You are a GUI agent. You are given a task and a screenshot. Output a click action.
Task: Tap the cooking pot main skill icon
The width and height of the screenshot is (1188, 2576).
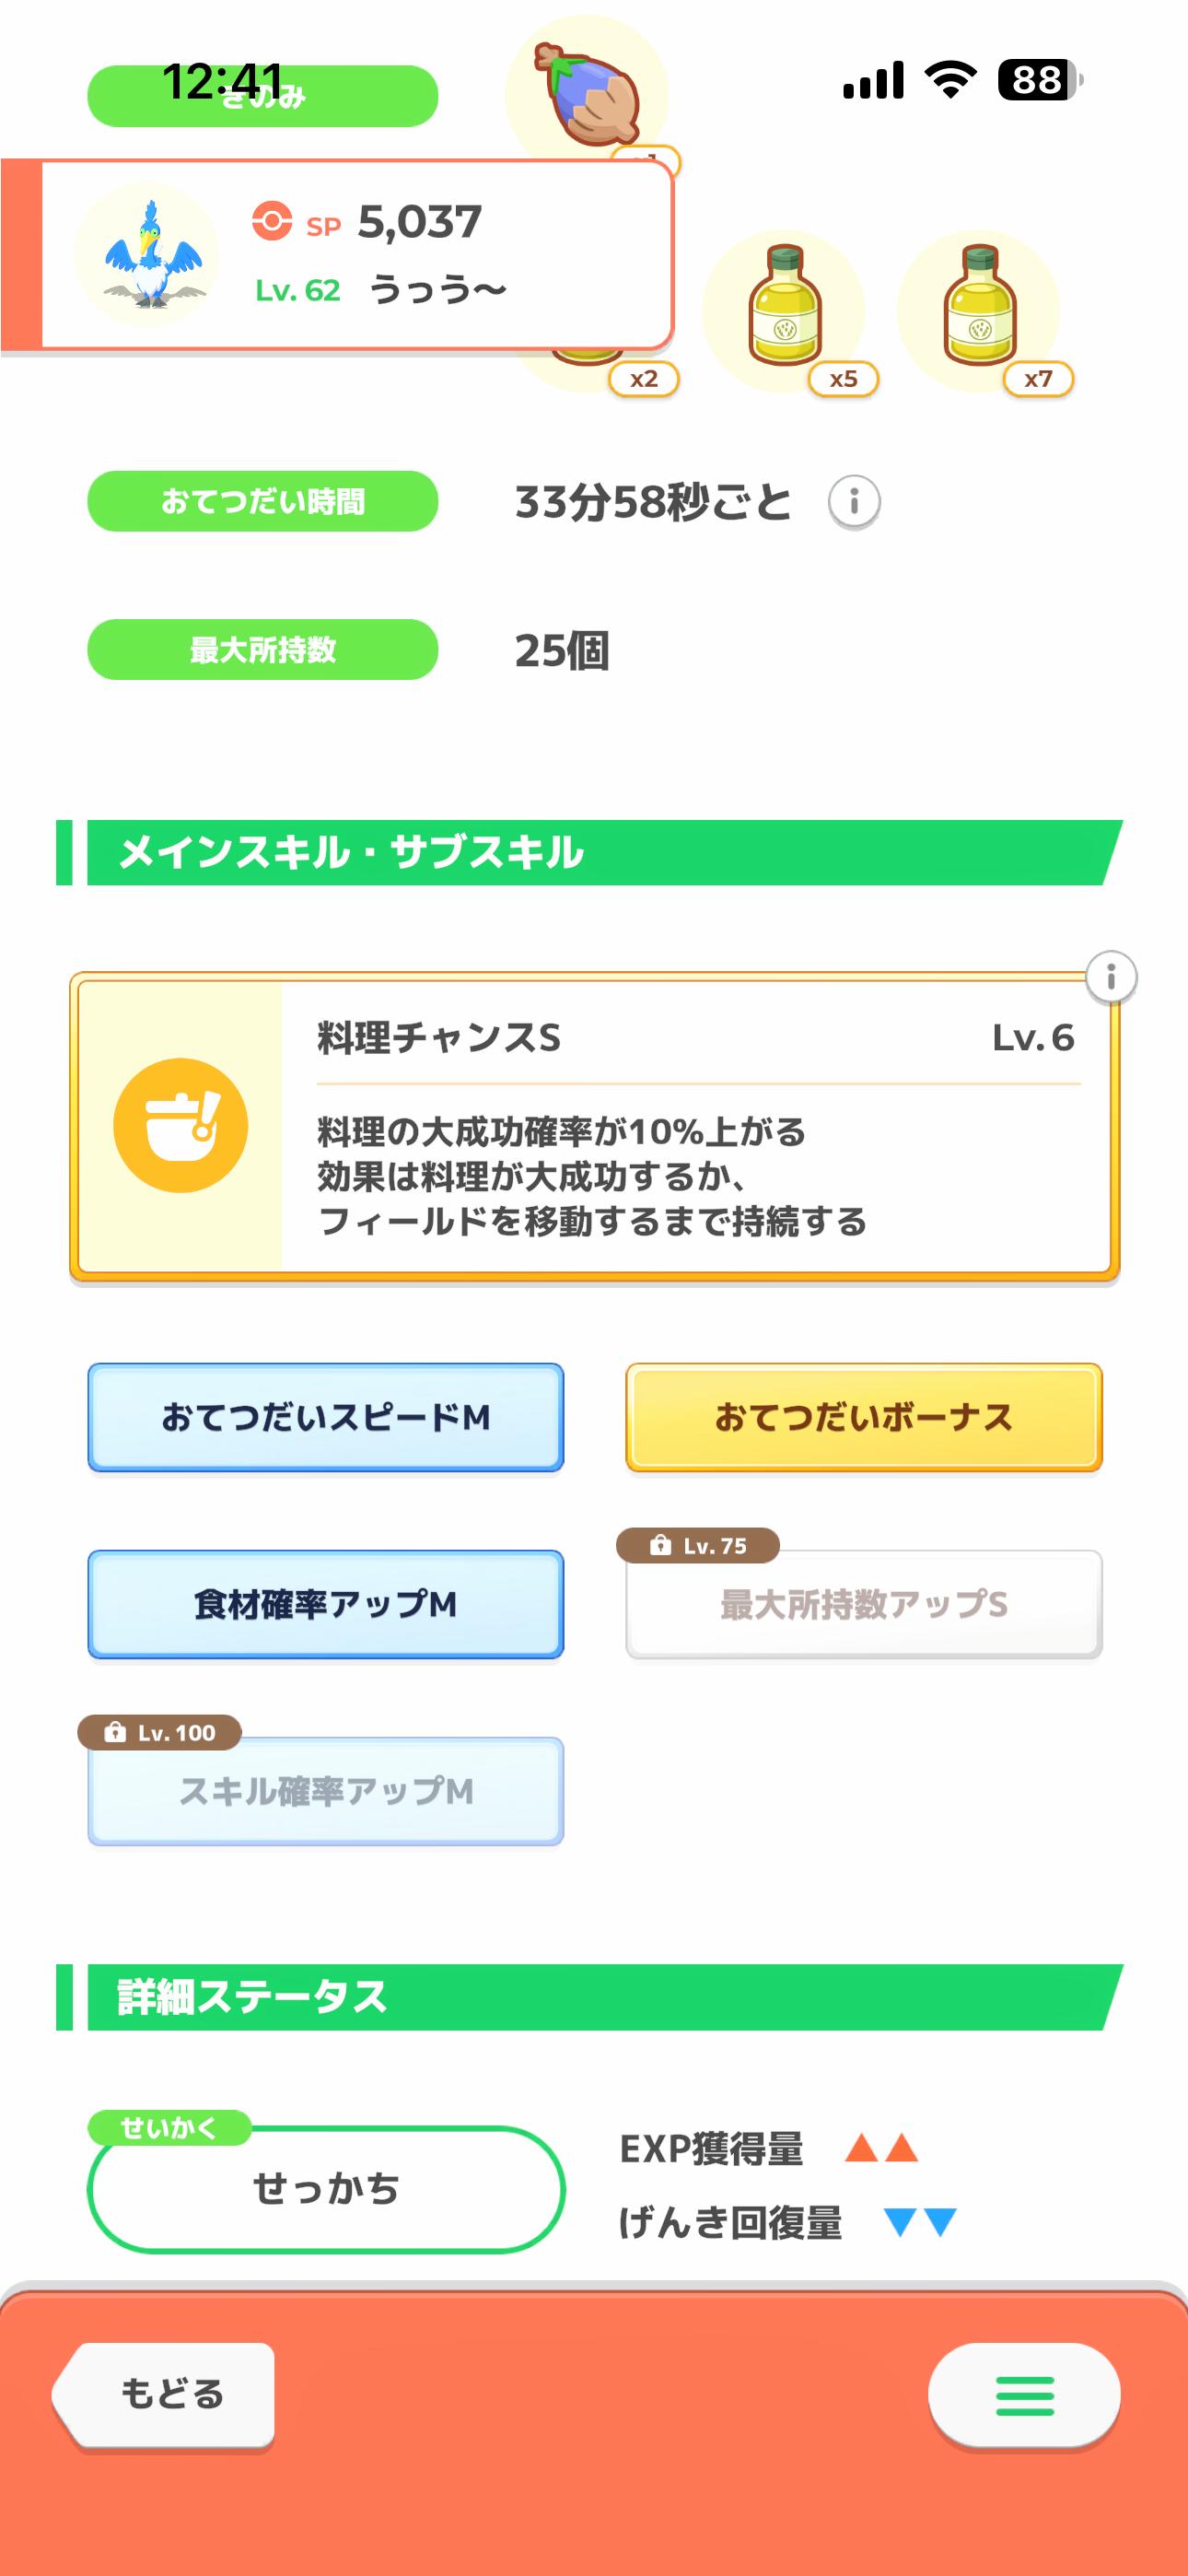pos(181,1125)
